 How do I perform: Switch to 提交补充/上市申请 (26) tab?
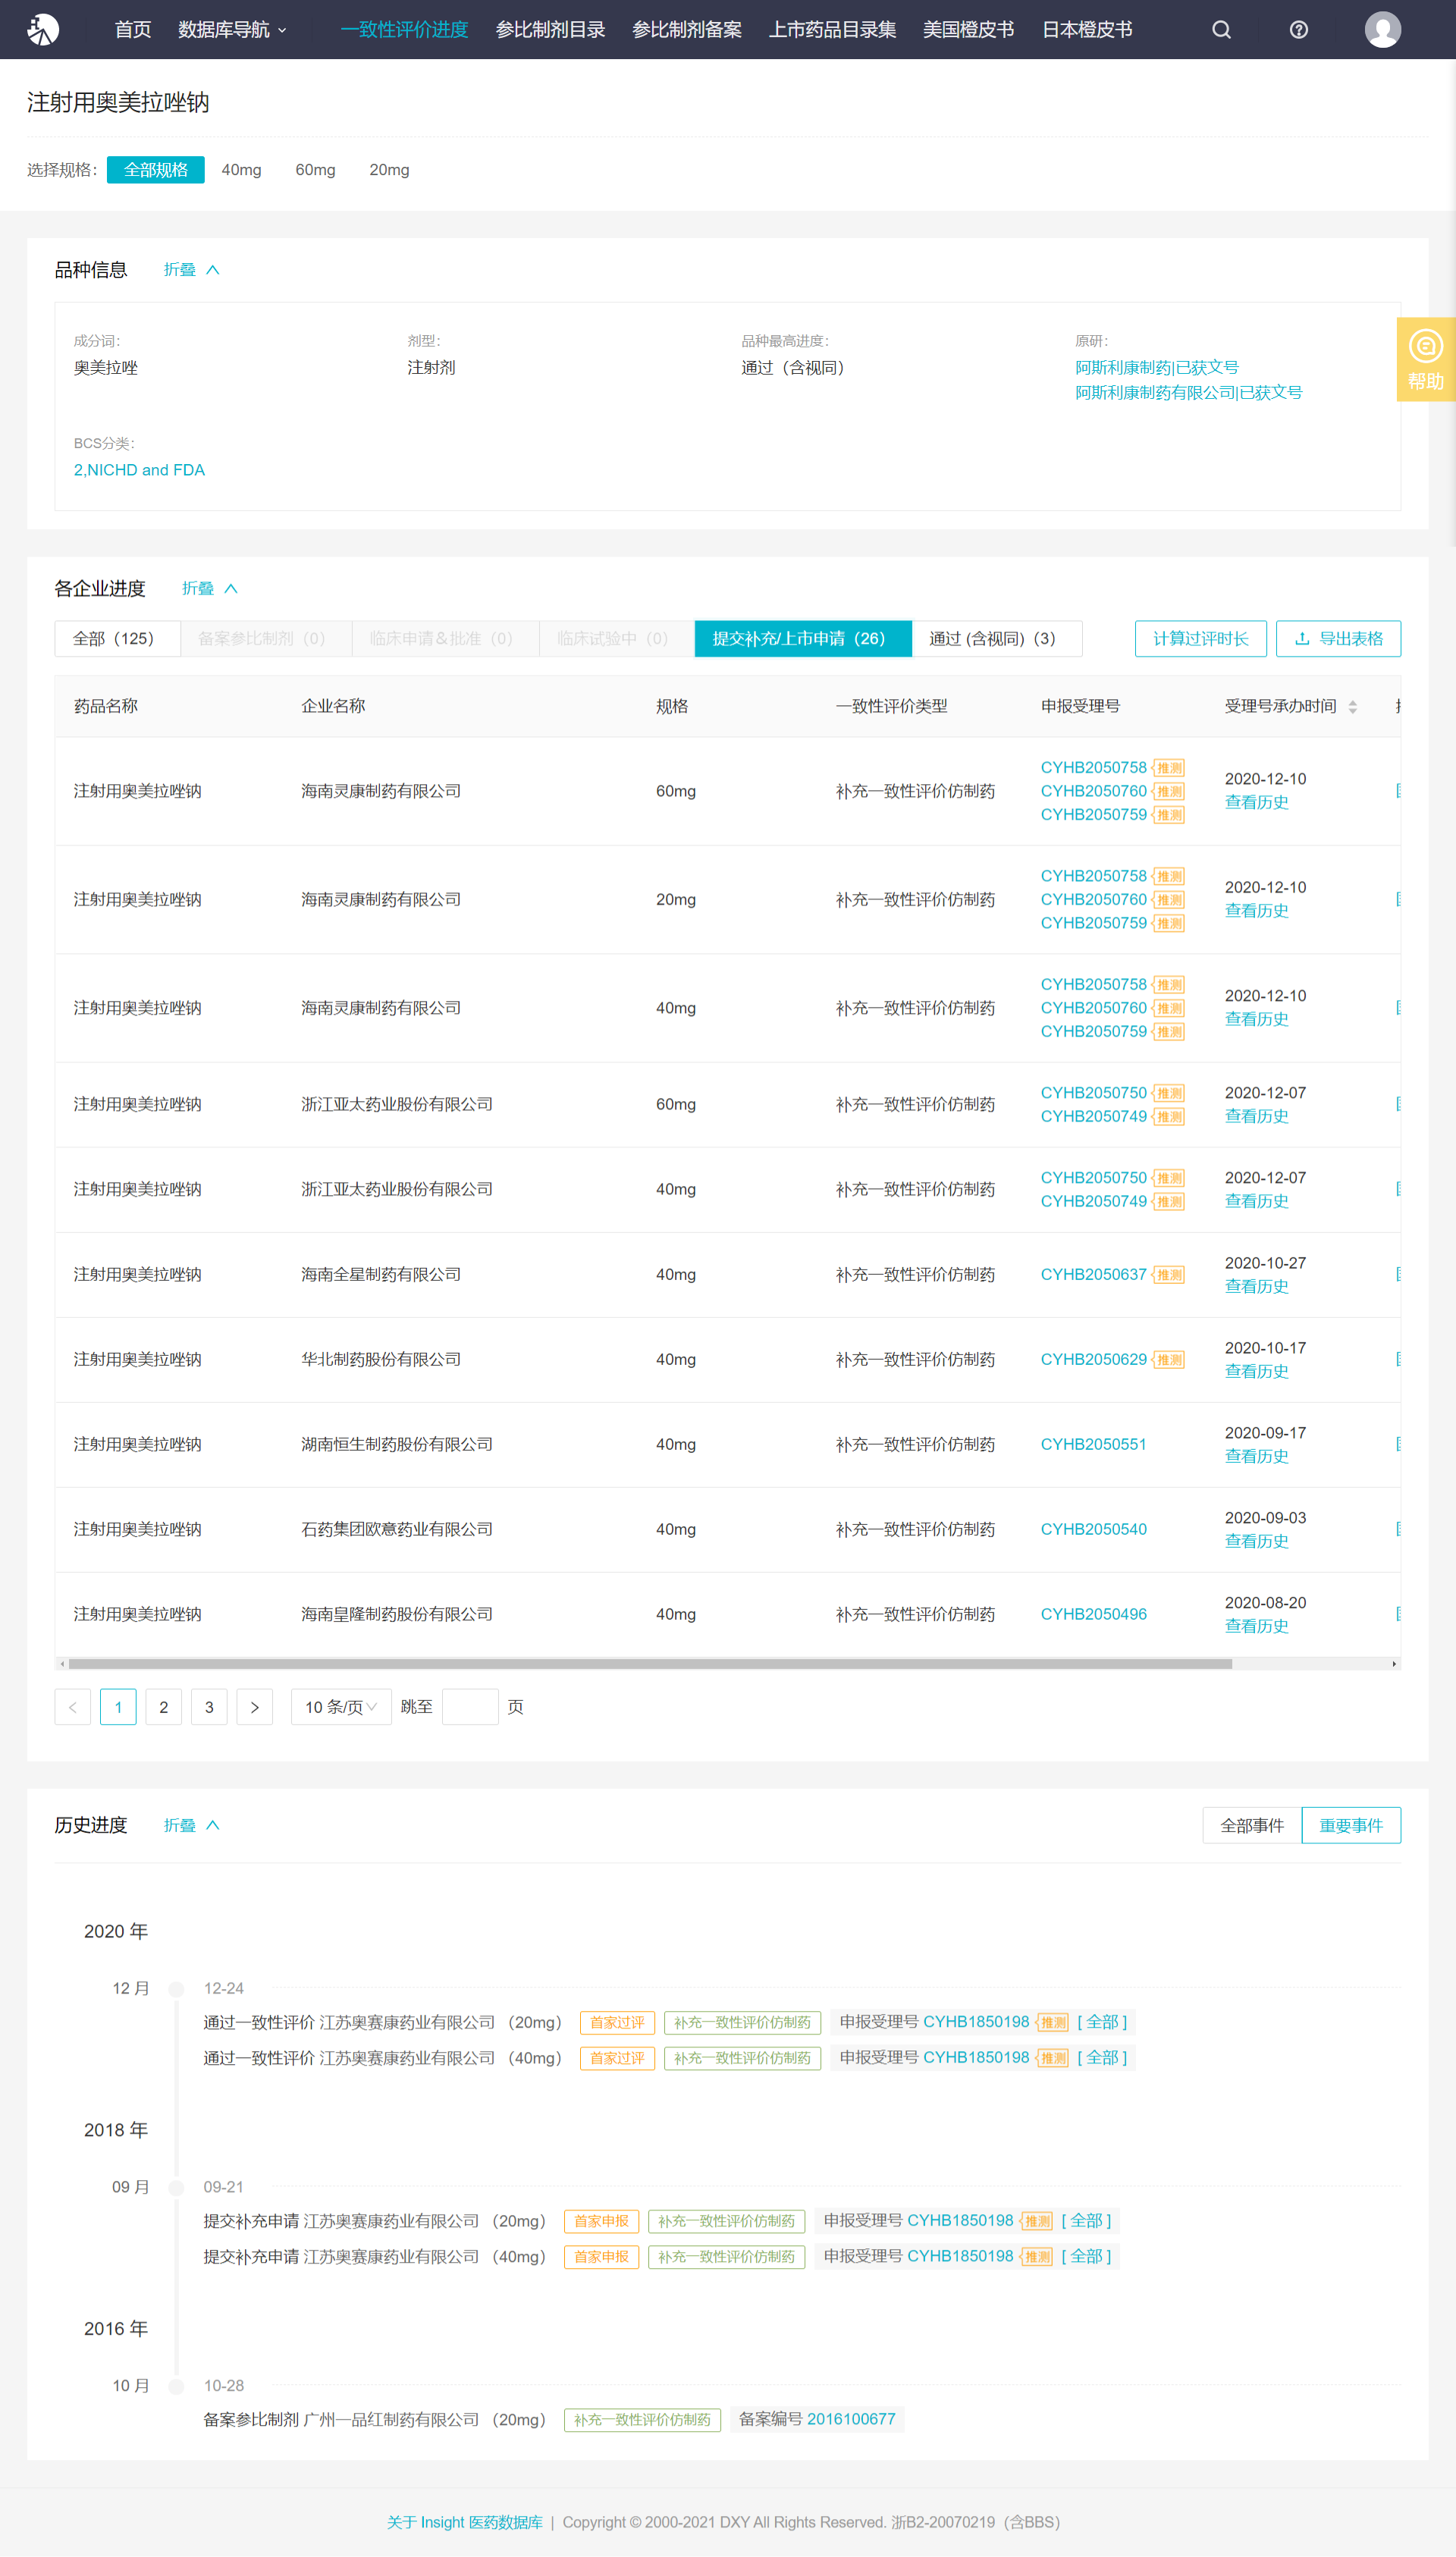tap(802, 638)
